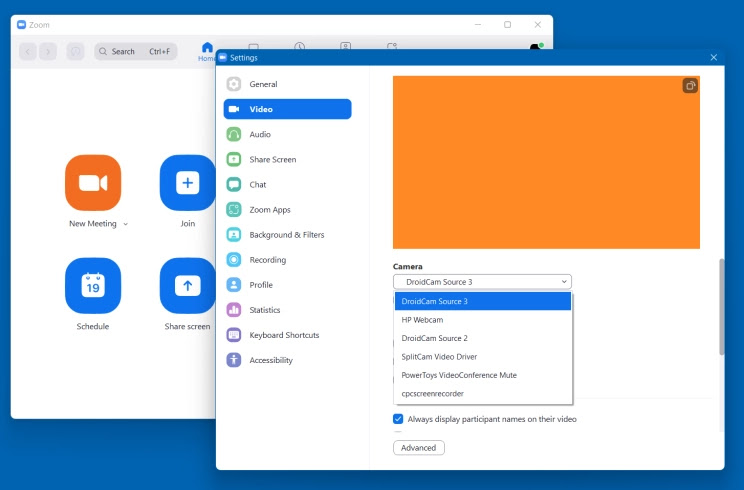This screenshot has height=490, width=744.
Task: Choose PowerToys VideoConference Mute
Action: pyautogui.click(x=483, y=375)
